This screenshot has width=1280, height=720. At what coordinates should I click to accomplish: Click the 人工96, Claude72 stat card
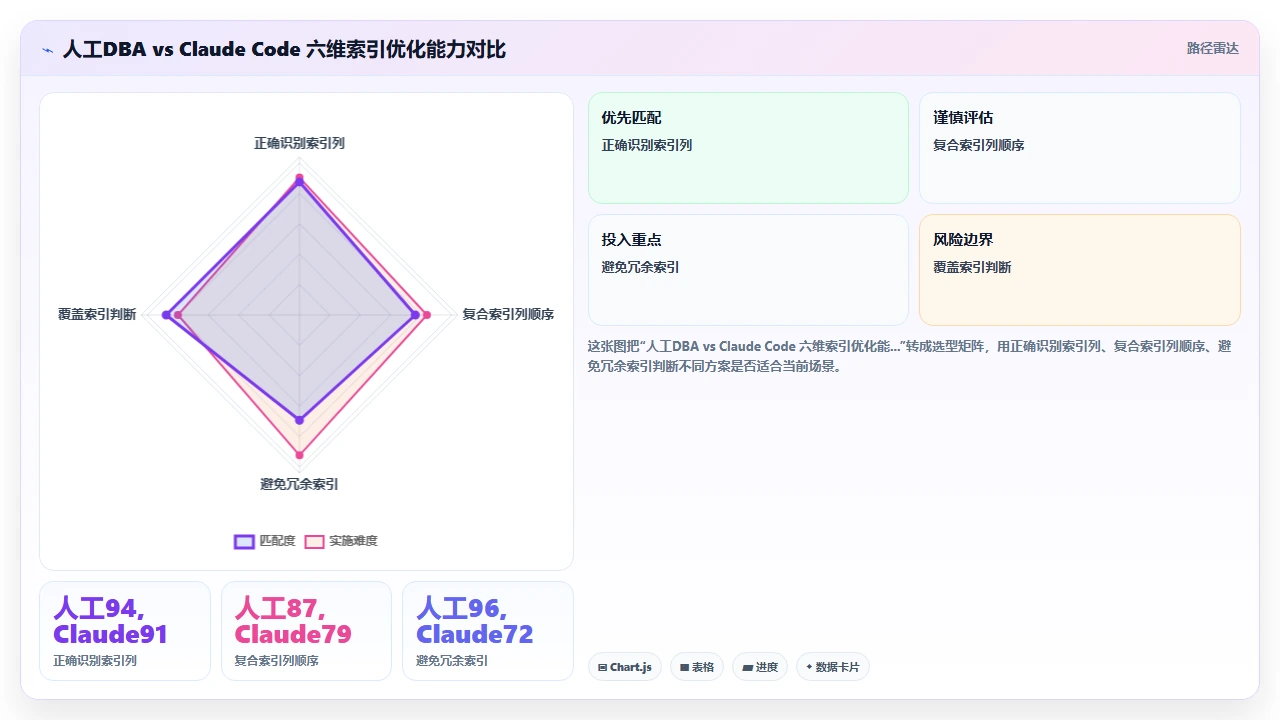pos(488,631)
